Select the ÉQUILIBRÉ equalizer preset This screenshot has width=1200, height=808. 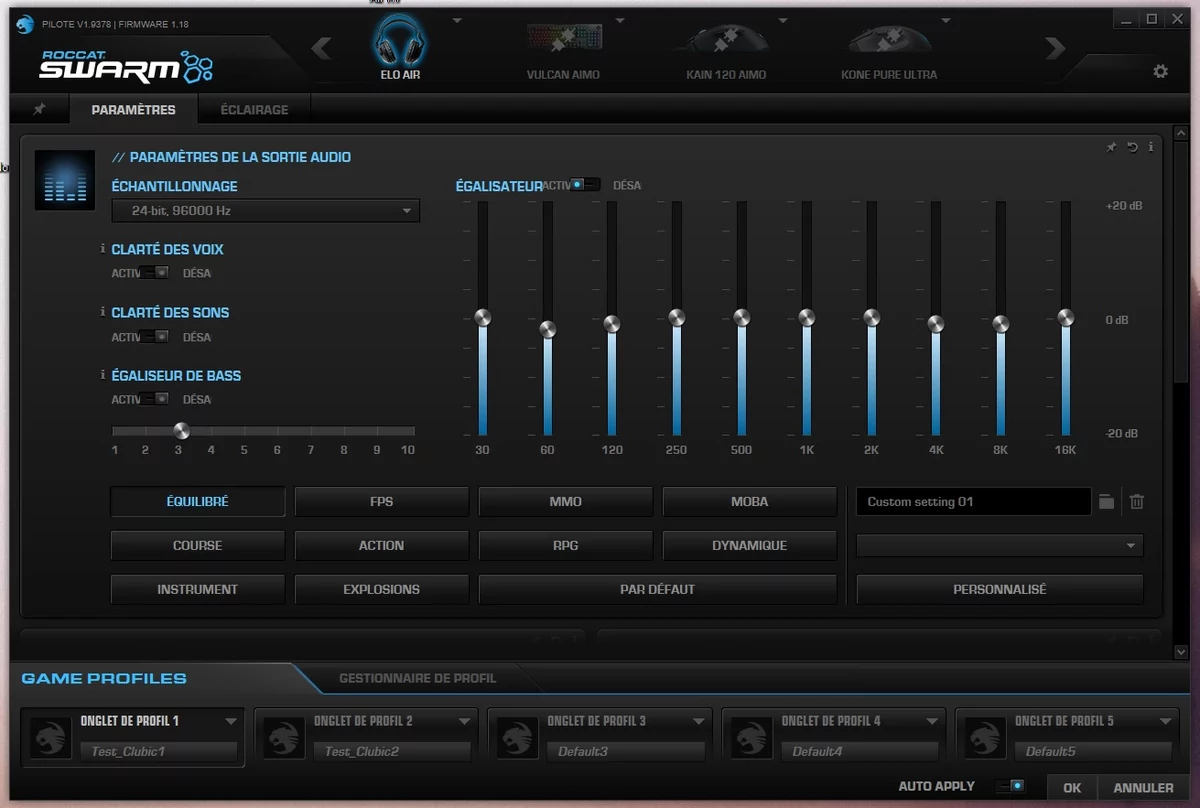click(x=198, y=502)
